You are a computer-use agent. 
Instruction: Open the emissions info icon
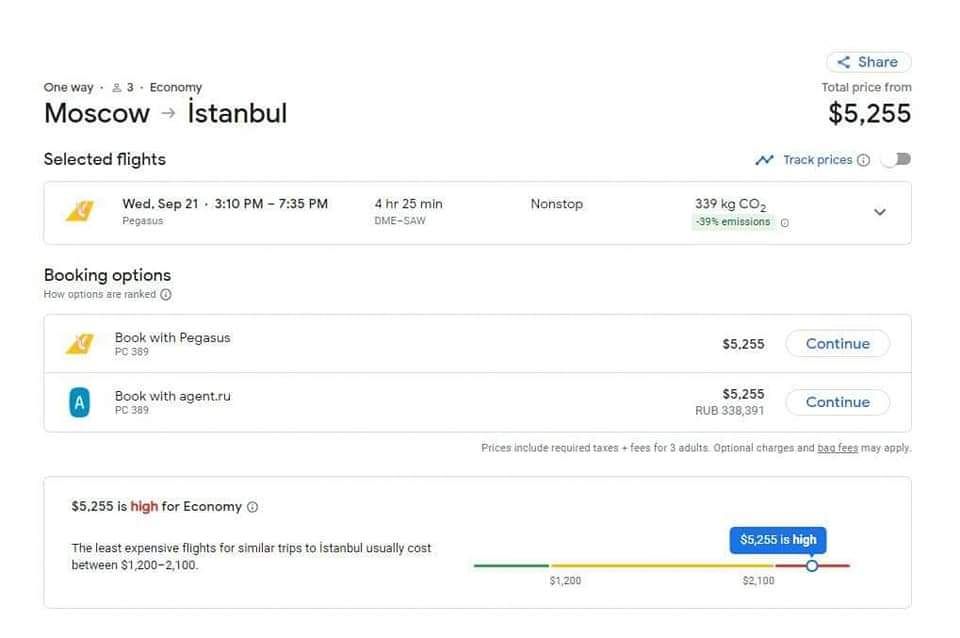[785, 223]
